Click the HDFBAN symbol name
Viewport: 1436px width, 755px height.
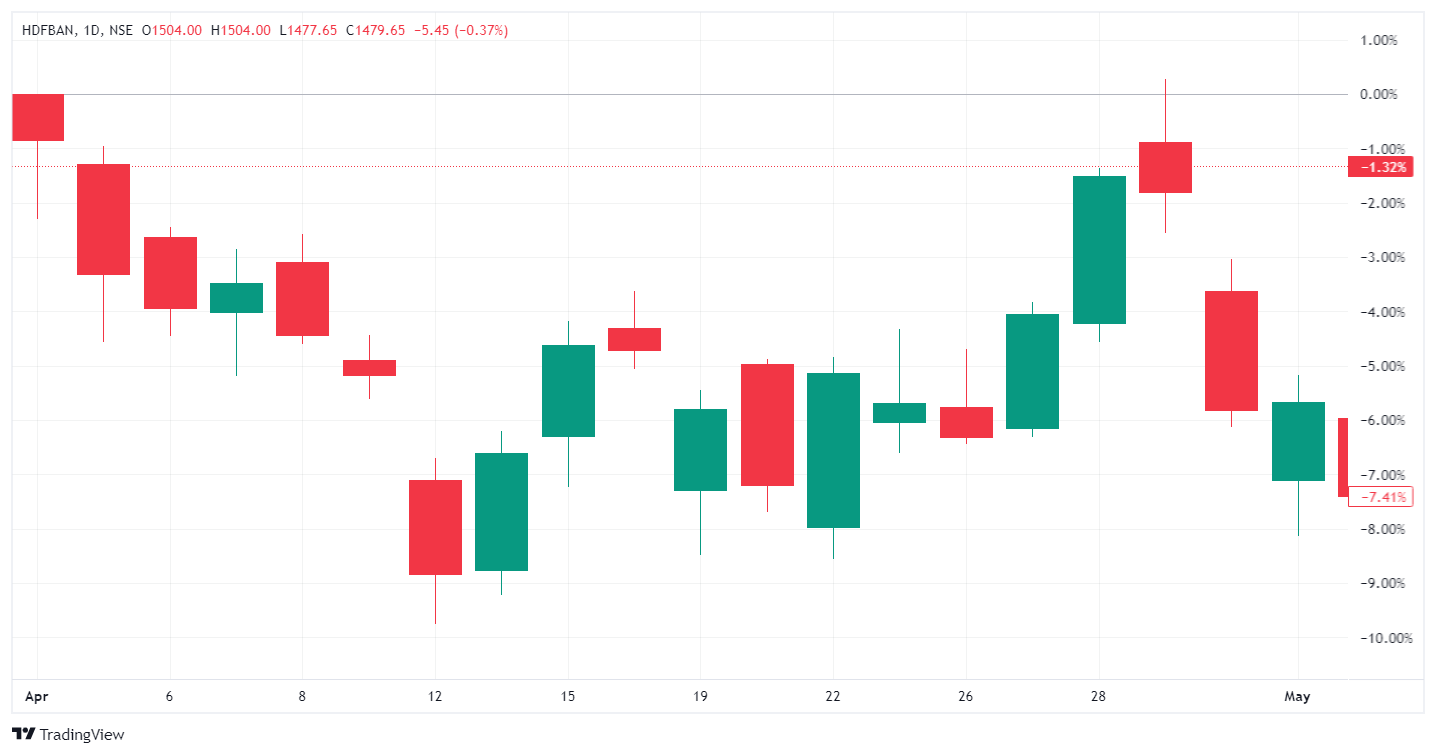coord(48,30)
